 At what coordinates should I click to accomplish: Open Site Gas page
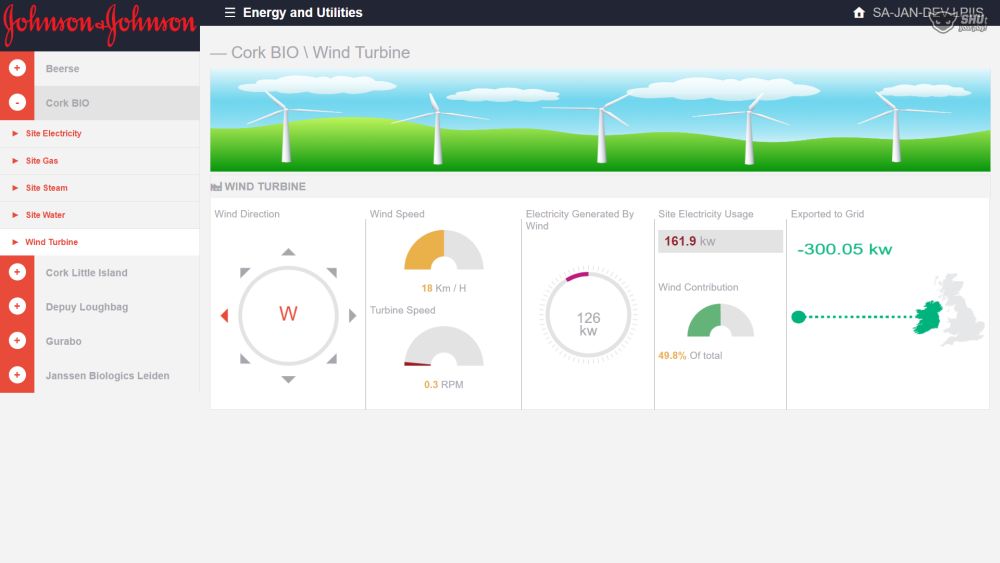pyautogui.click(x=42, y=161)
